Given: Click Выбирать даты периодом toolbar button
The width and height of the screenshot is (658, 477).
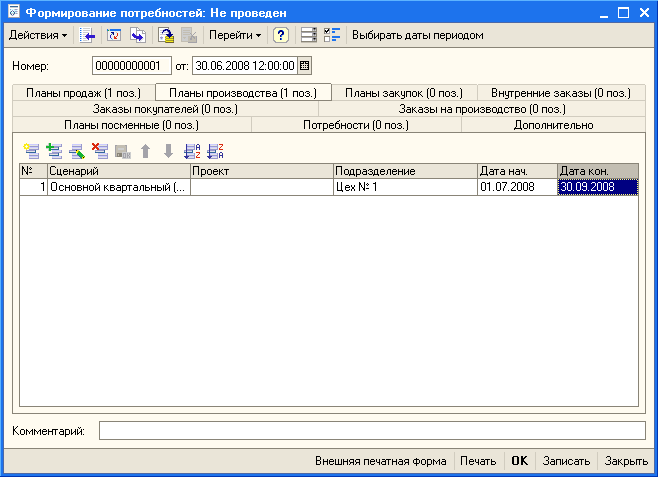Looking at the screenshot, I should [x=417, y=35].
